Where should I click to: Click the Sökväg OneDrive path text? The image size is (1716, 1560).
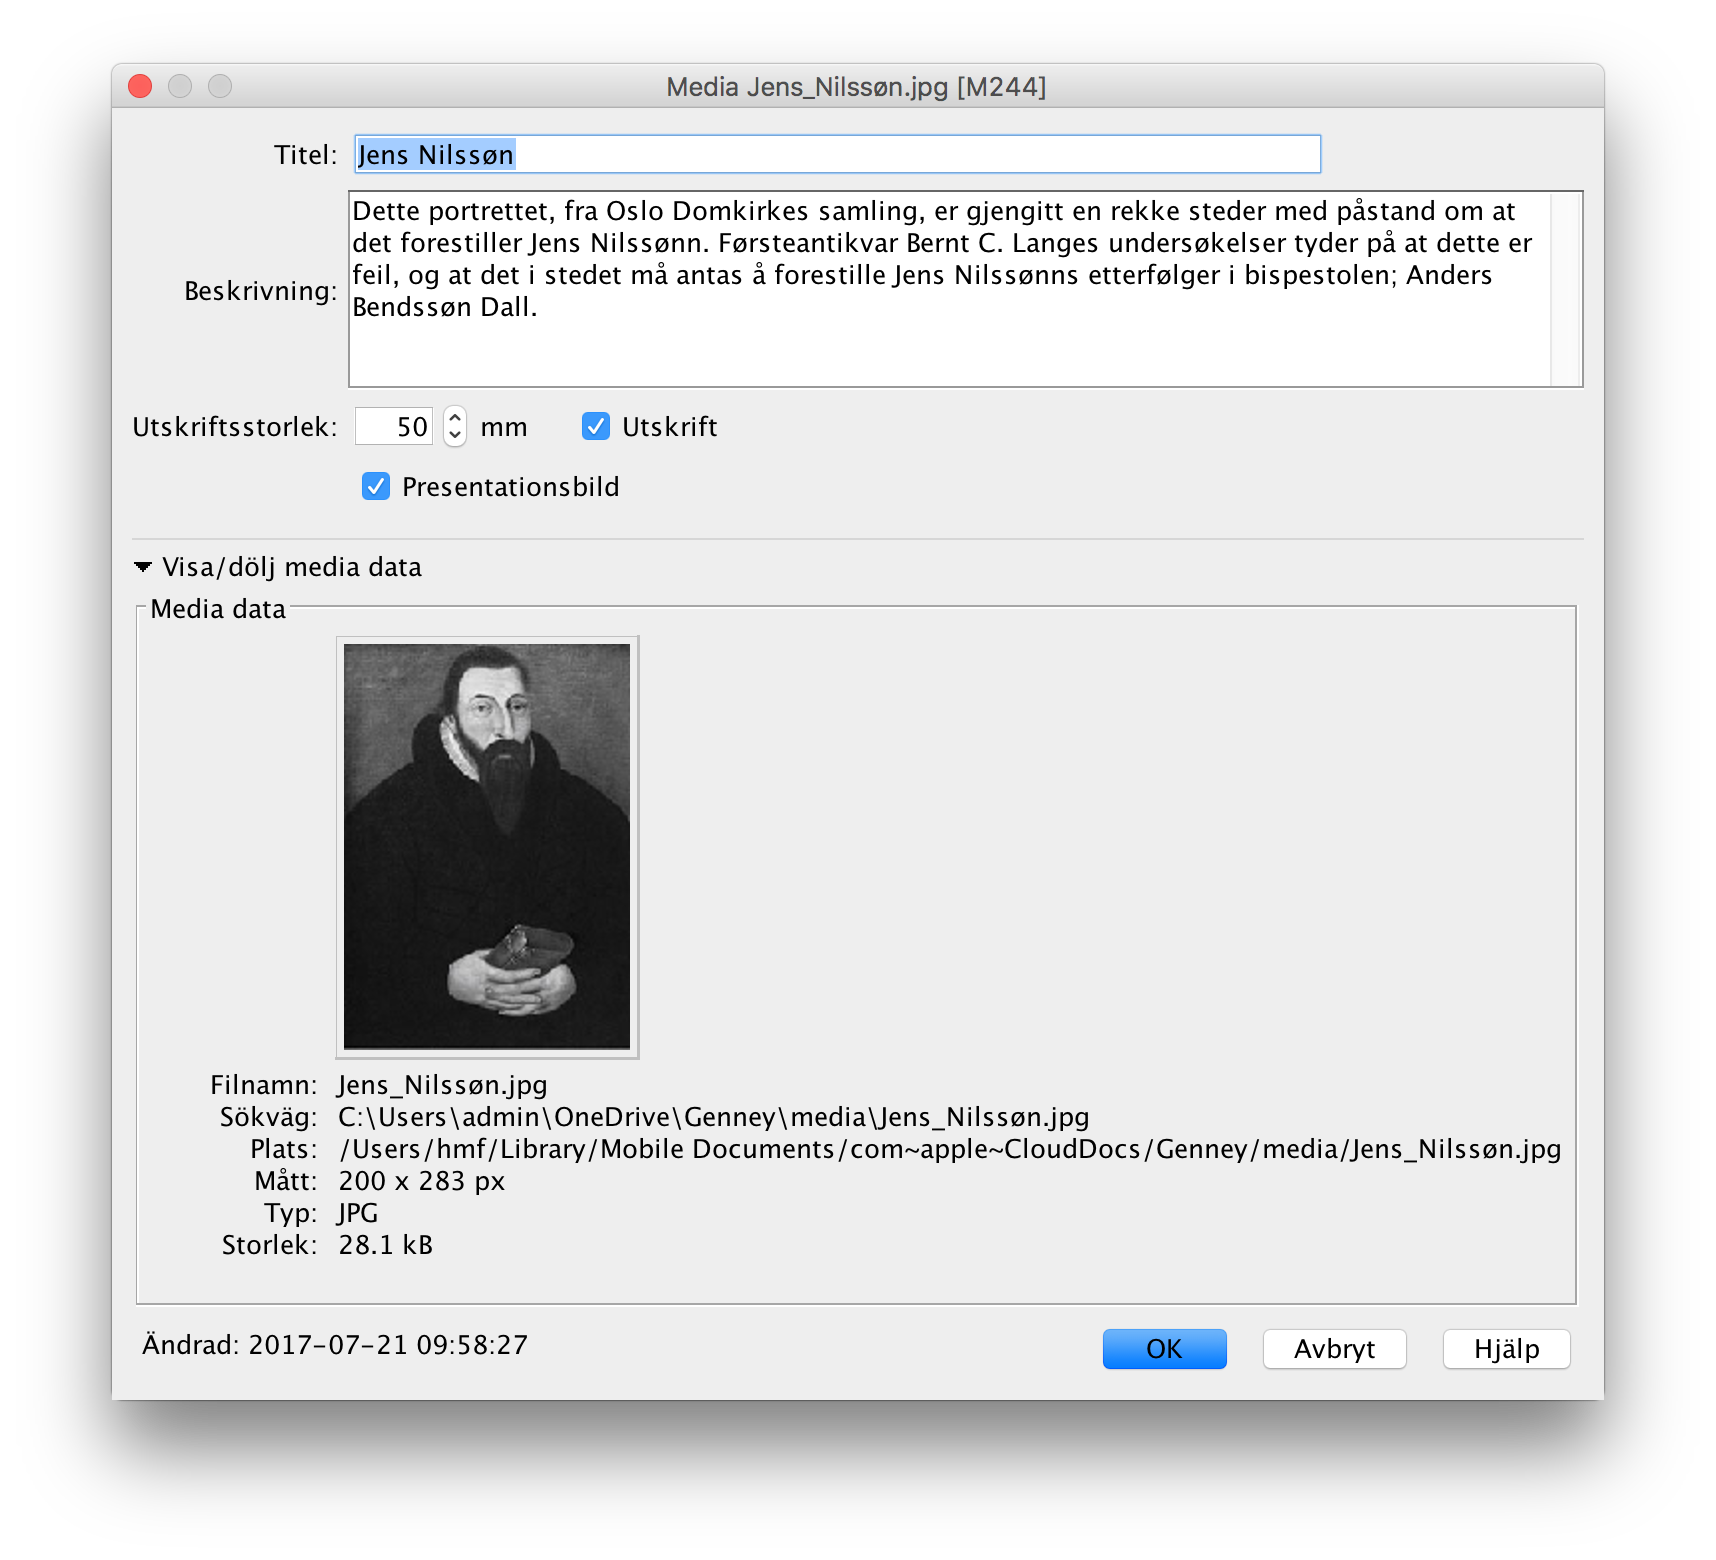pyautogui.click(x=713, y=1117)
